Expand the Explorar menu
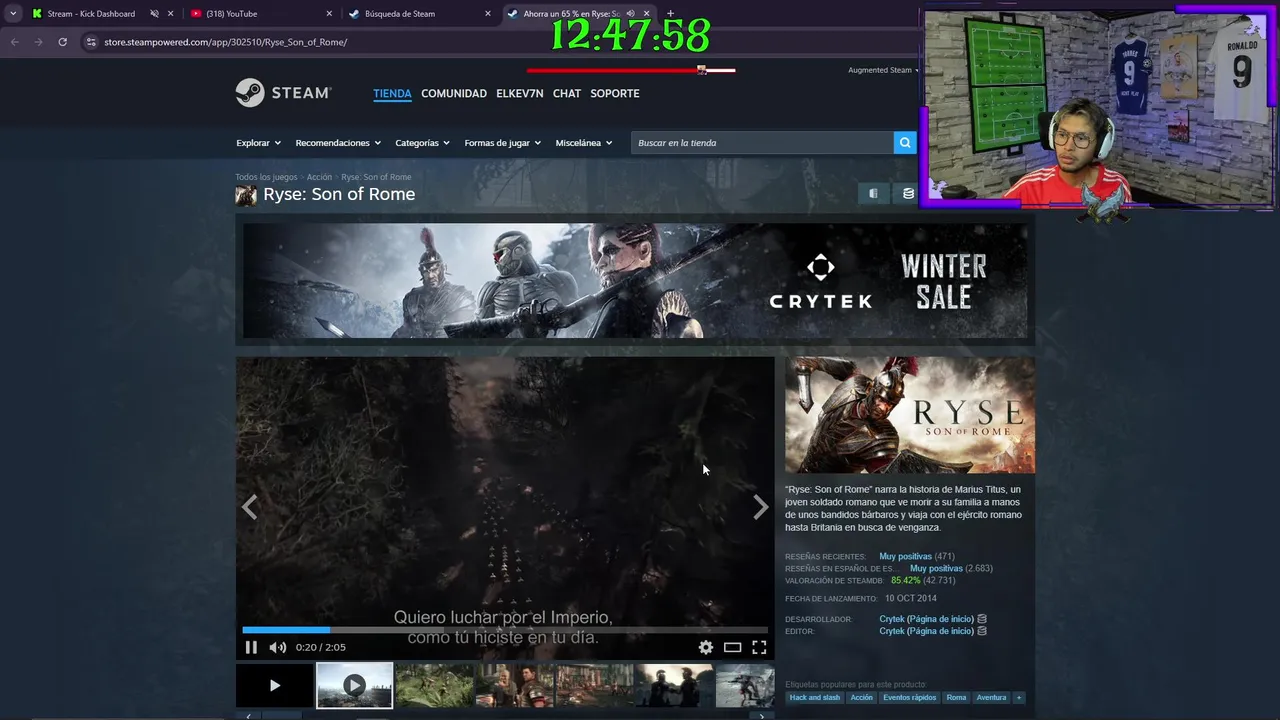This screenshot has width=1280, height=720. (258, 143)
